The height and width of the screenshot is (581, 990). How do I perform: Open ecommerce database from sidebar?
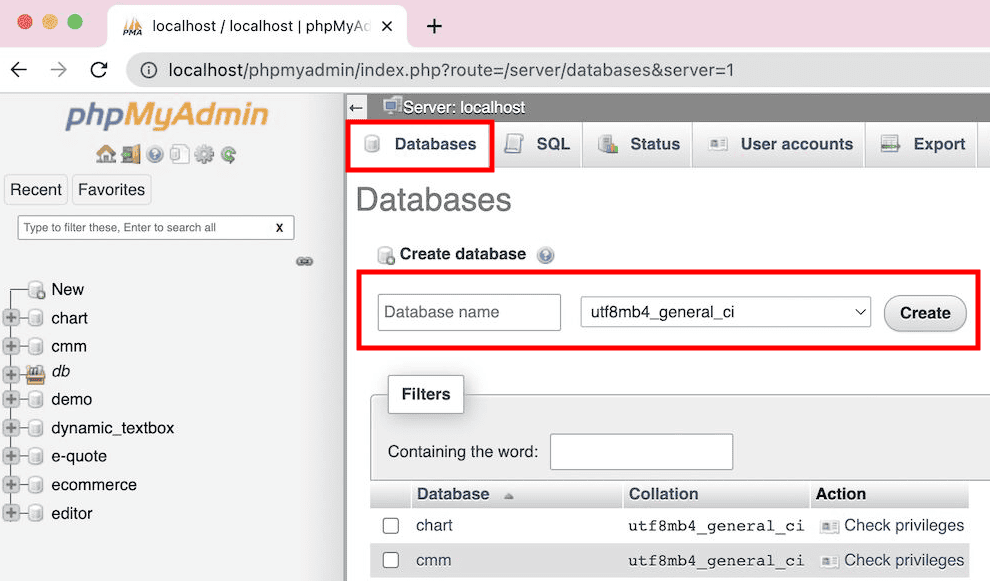click(94, 484)
